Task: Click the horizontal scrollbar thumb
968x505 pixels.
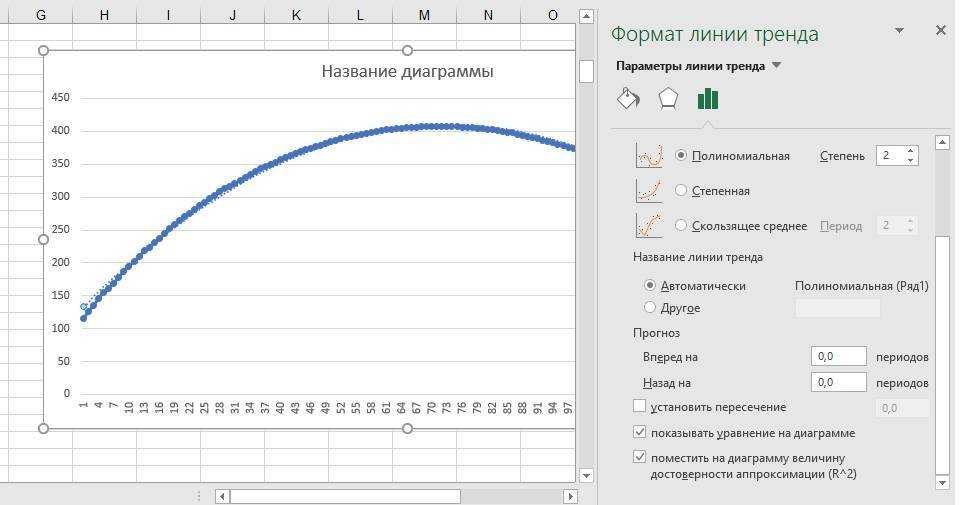Action: tap(345, 496)
